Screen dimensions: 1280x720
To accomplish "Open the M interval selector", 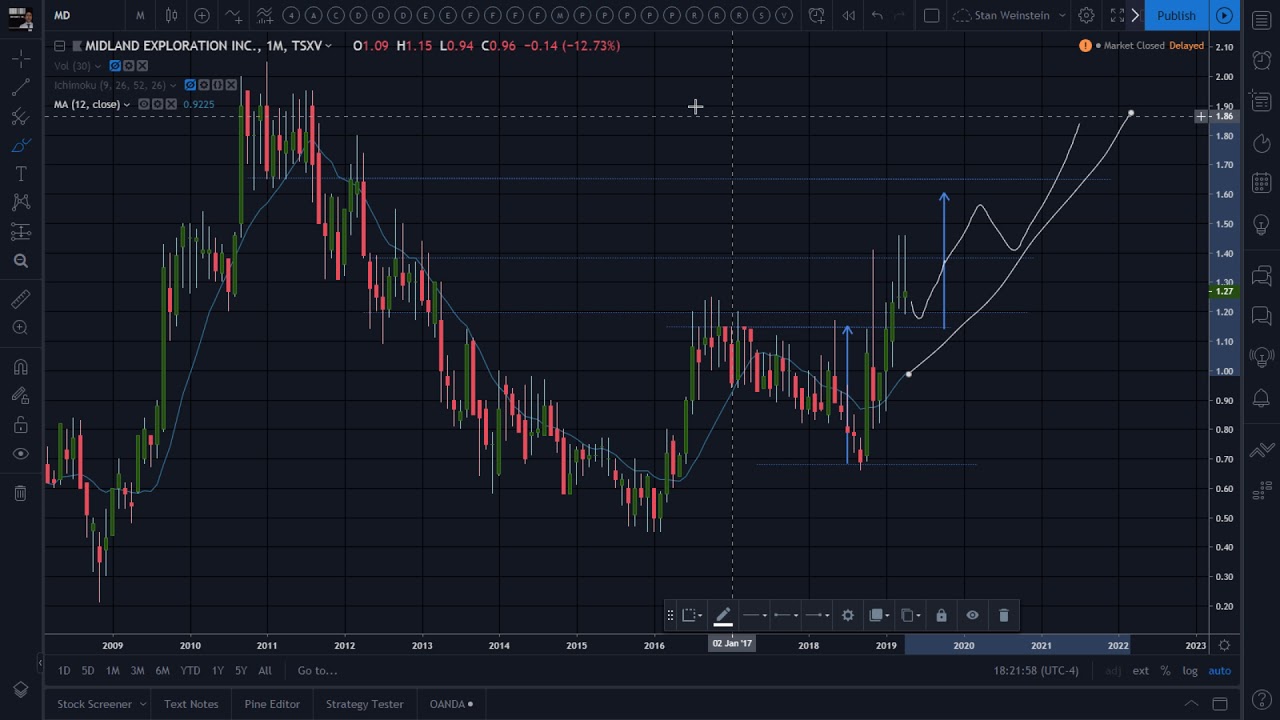I will tap(140, 15).
